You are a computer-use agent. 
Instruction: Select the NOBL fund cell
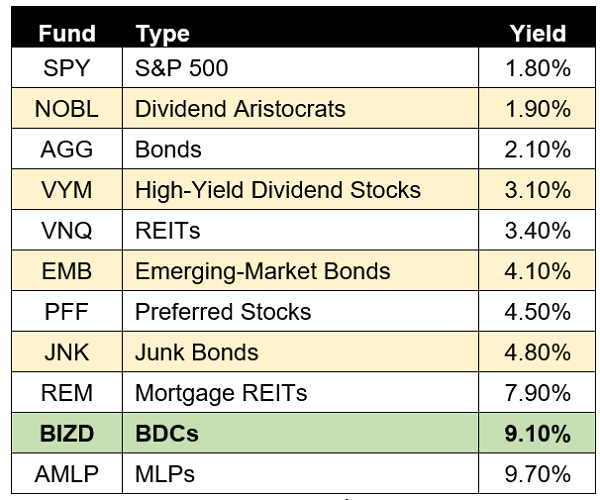tap(67, 108)
